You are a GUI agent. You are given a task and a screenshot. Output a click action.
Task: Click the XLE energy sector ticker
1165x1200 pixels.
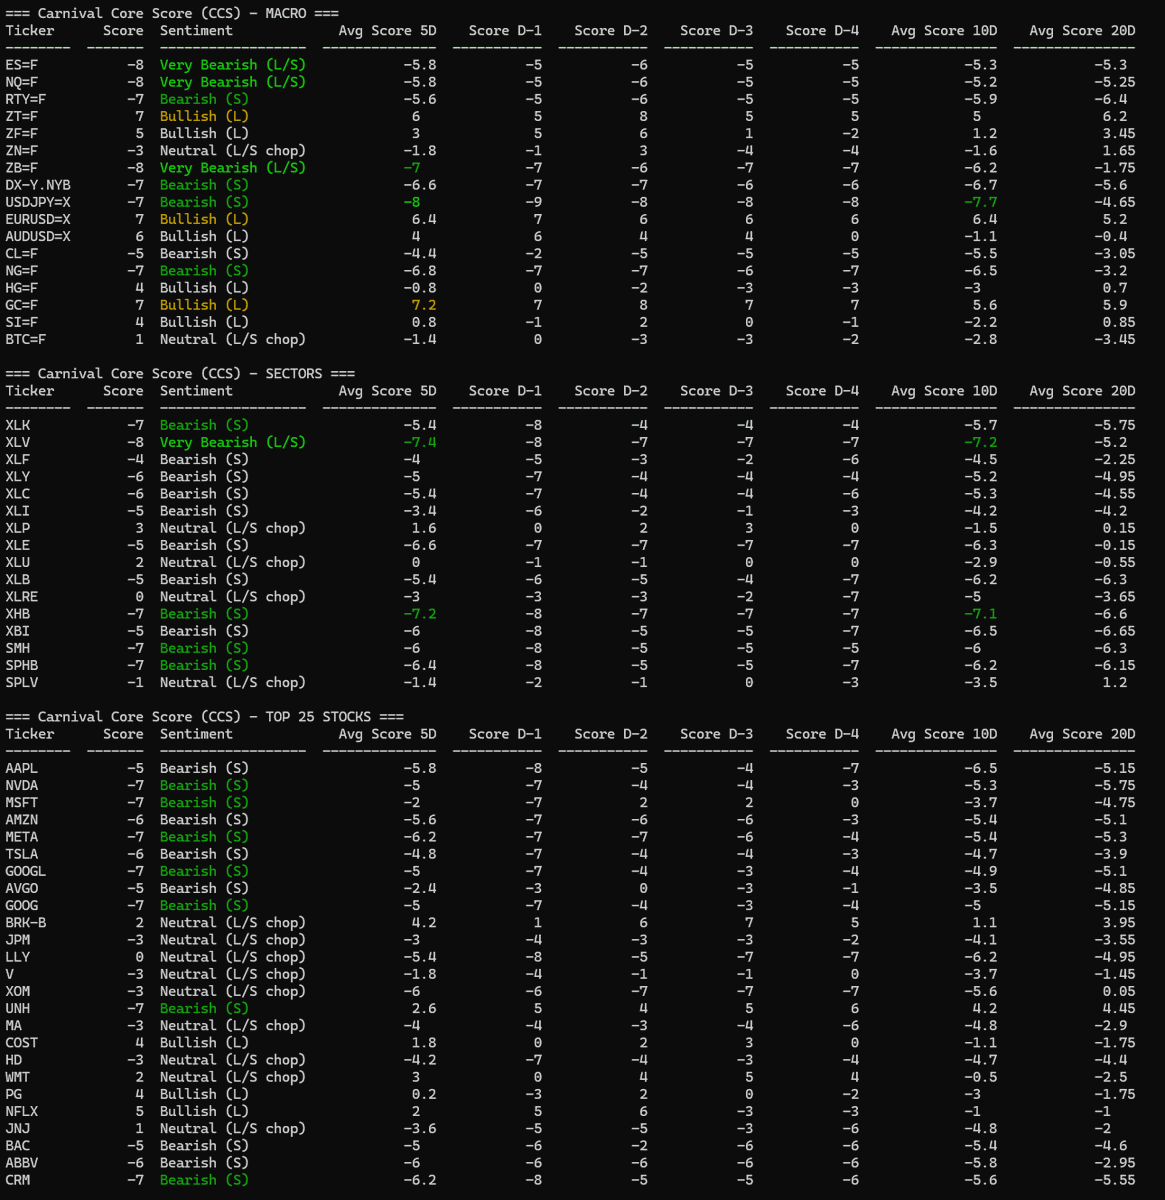click(x=18, y=545)
